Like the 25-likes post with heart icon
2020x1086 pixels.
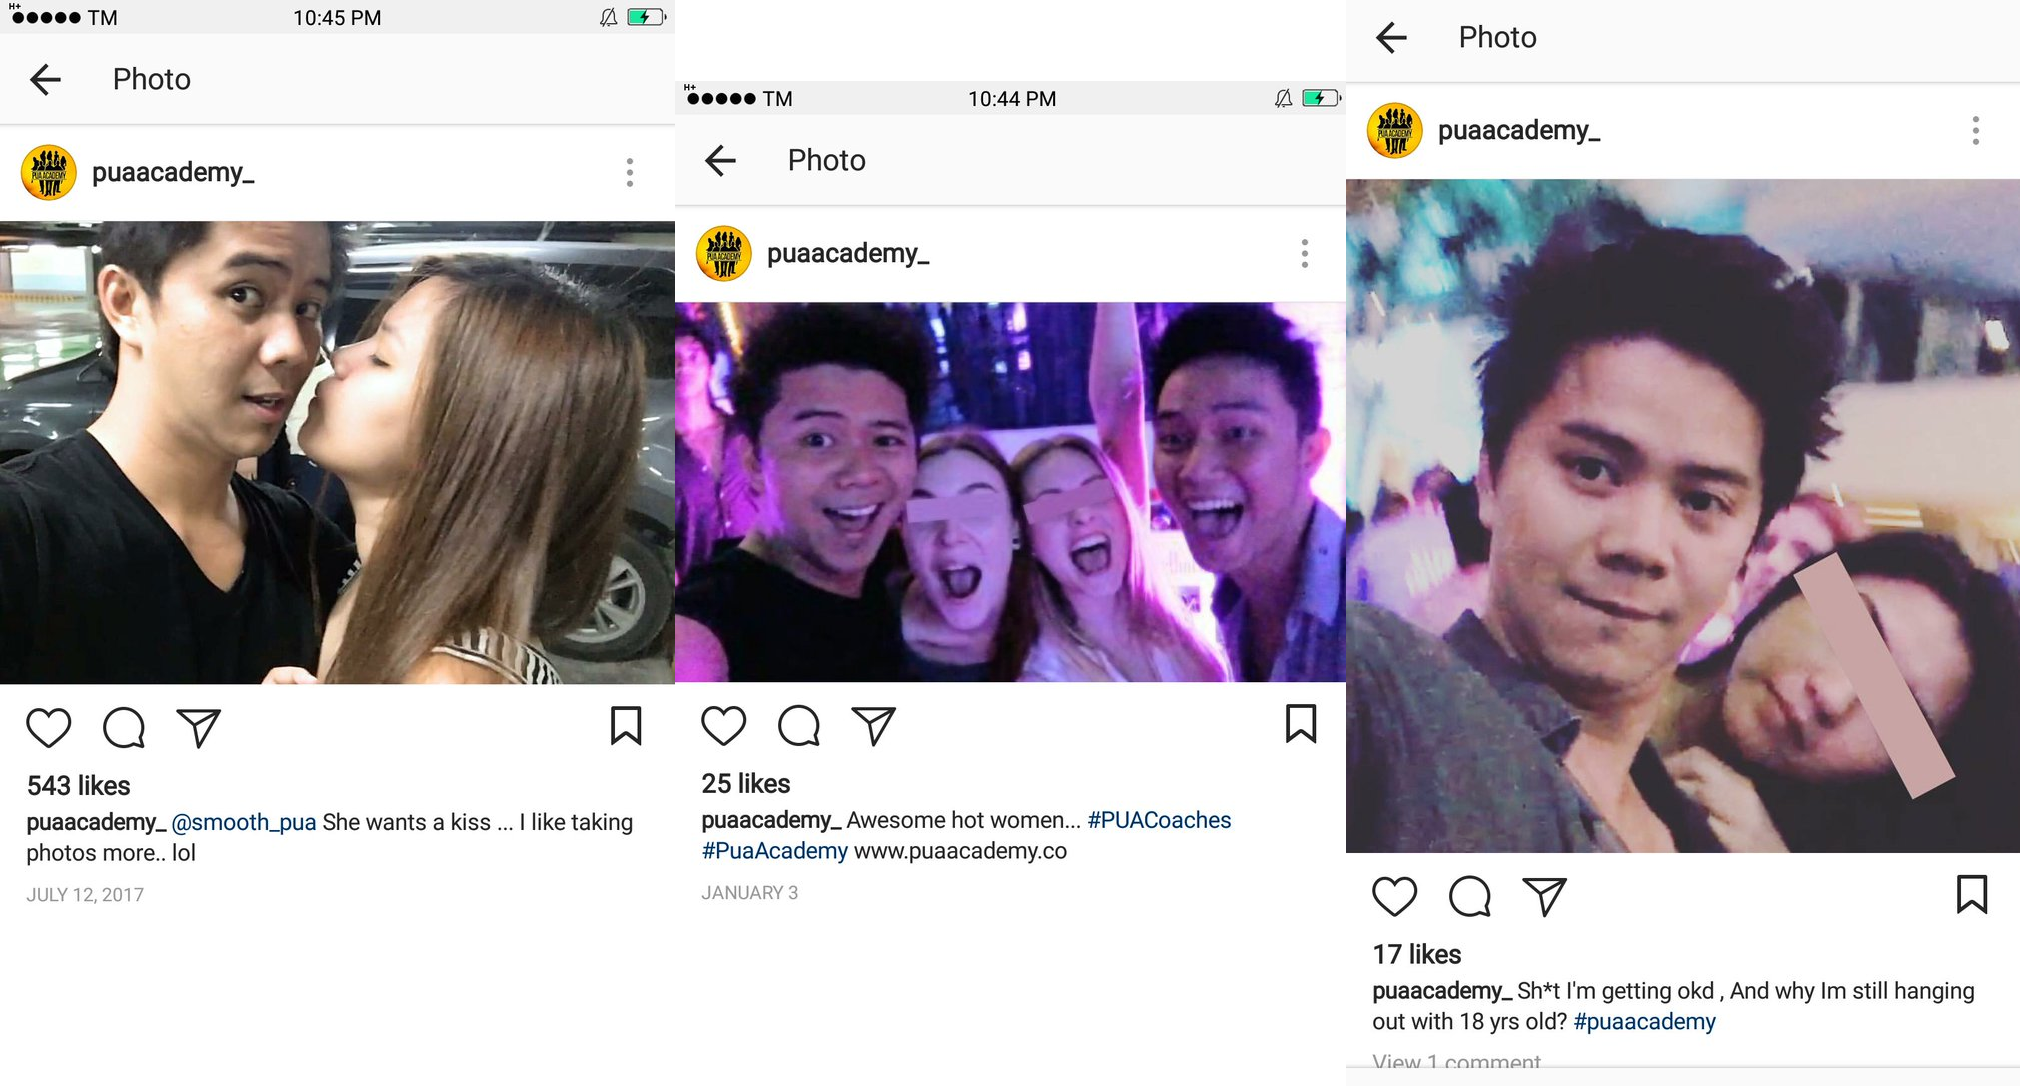(723, 725)
